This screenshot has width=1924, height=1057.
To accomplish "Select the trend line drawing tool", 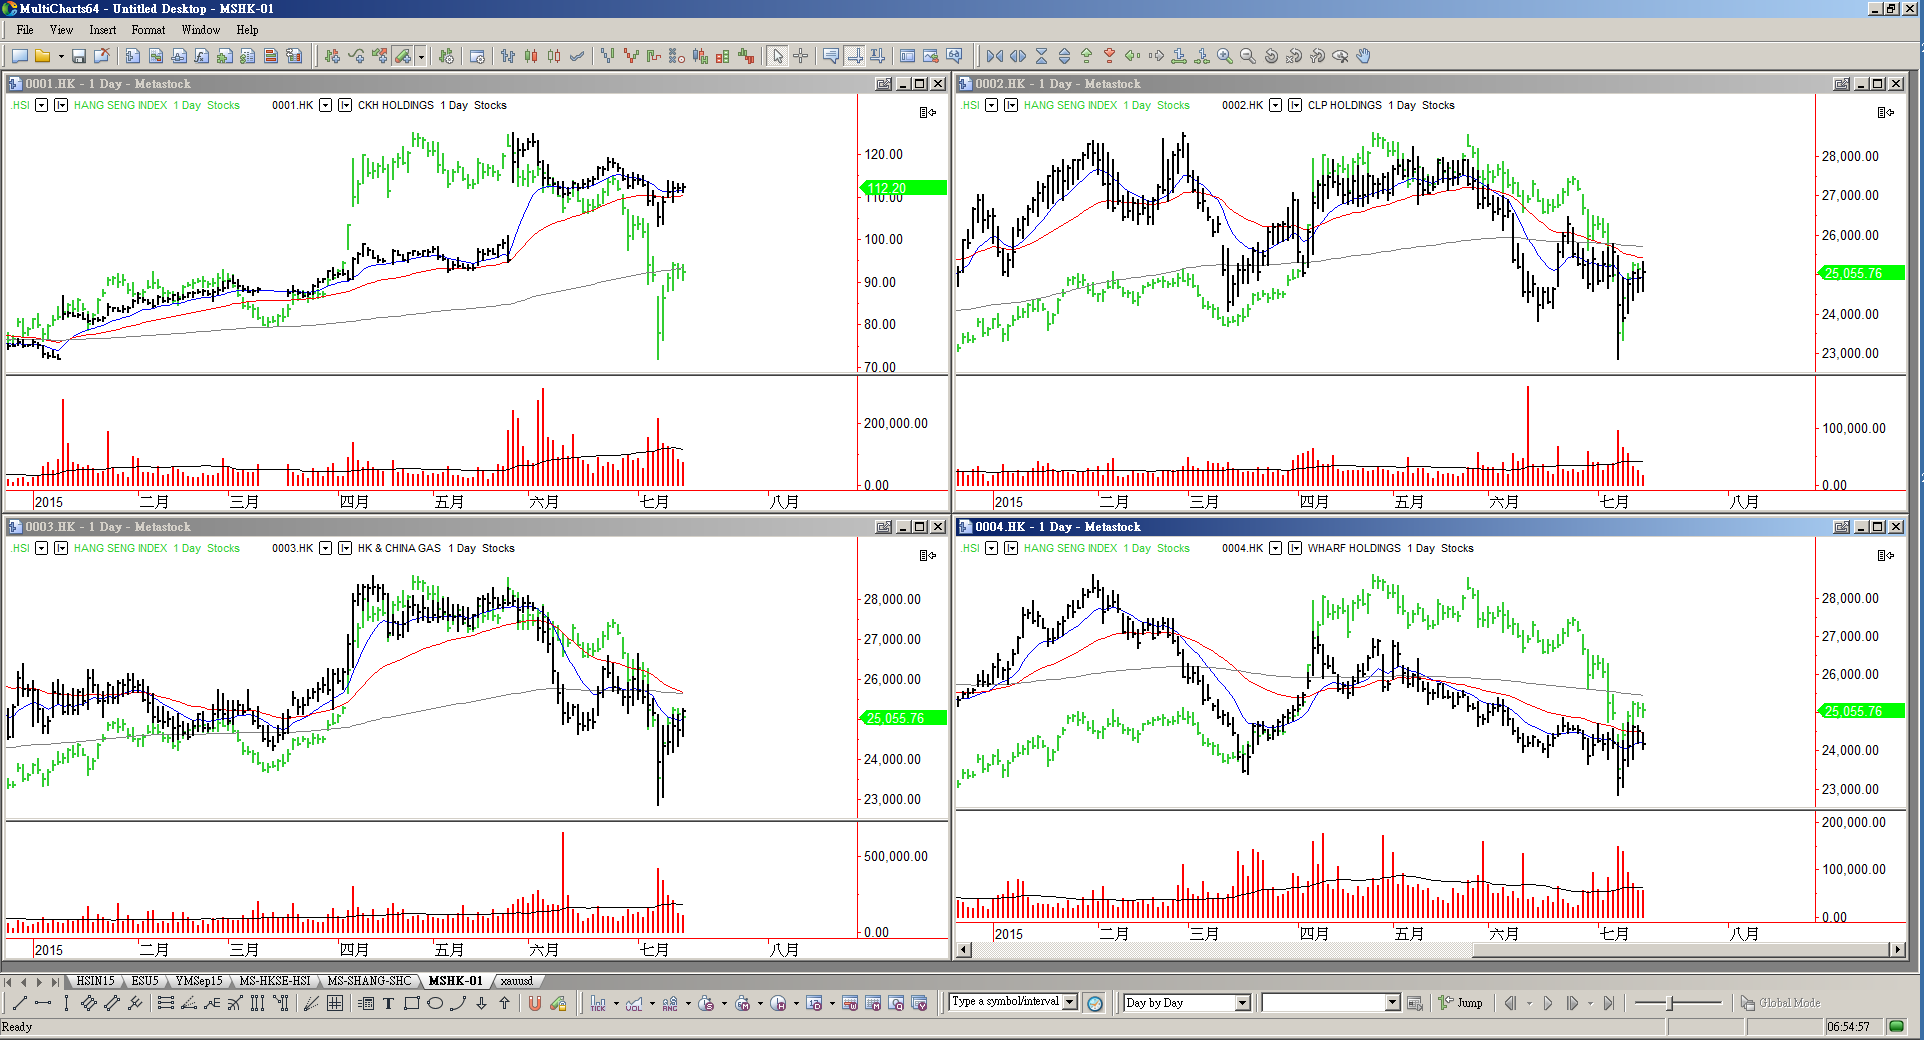I will tap(19, 1003).
